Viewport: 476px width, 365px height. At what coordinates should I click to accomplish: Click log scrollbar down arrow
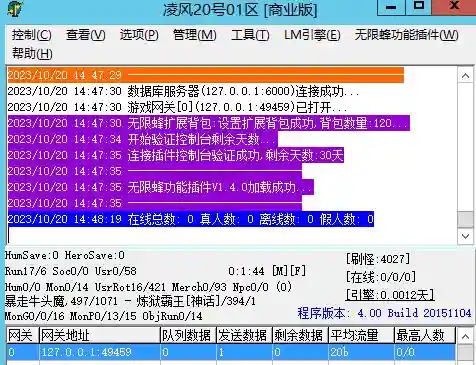point(465,236)
